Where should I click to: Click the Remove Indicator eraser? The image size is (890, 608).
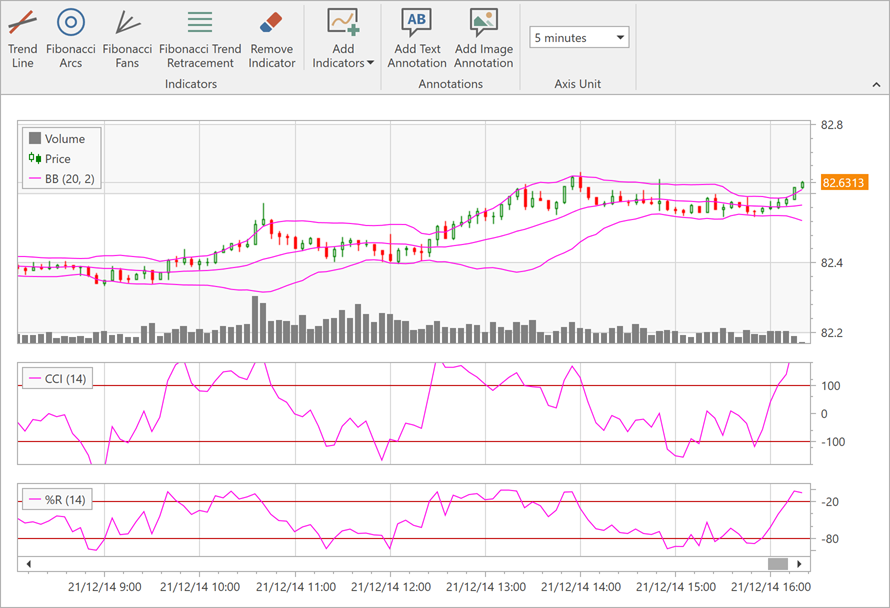pos(271,39)
